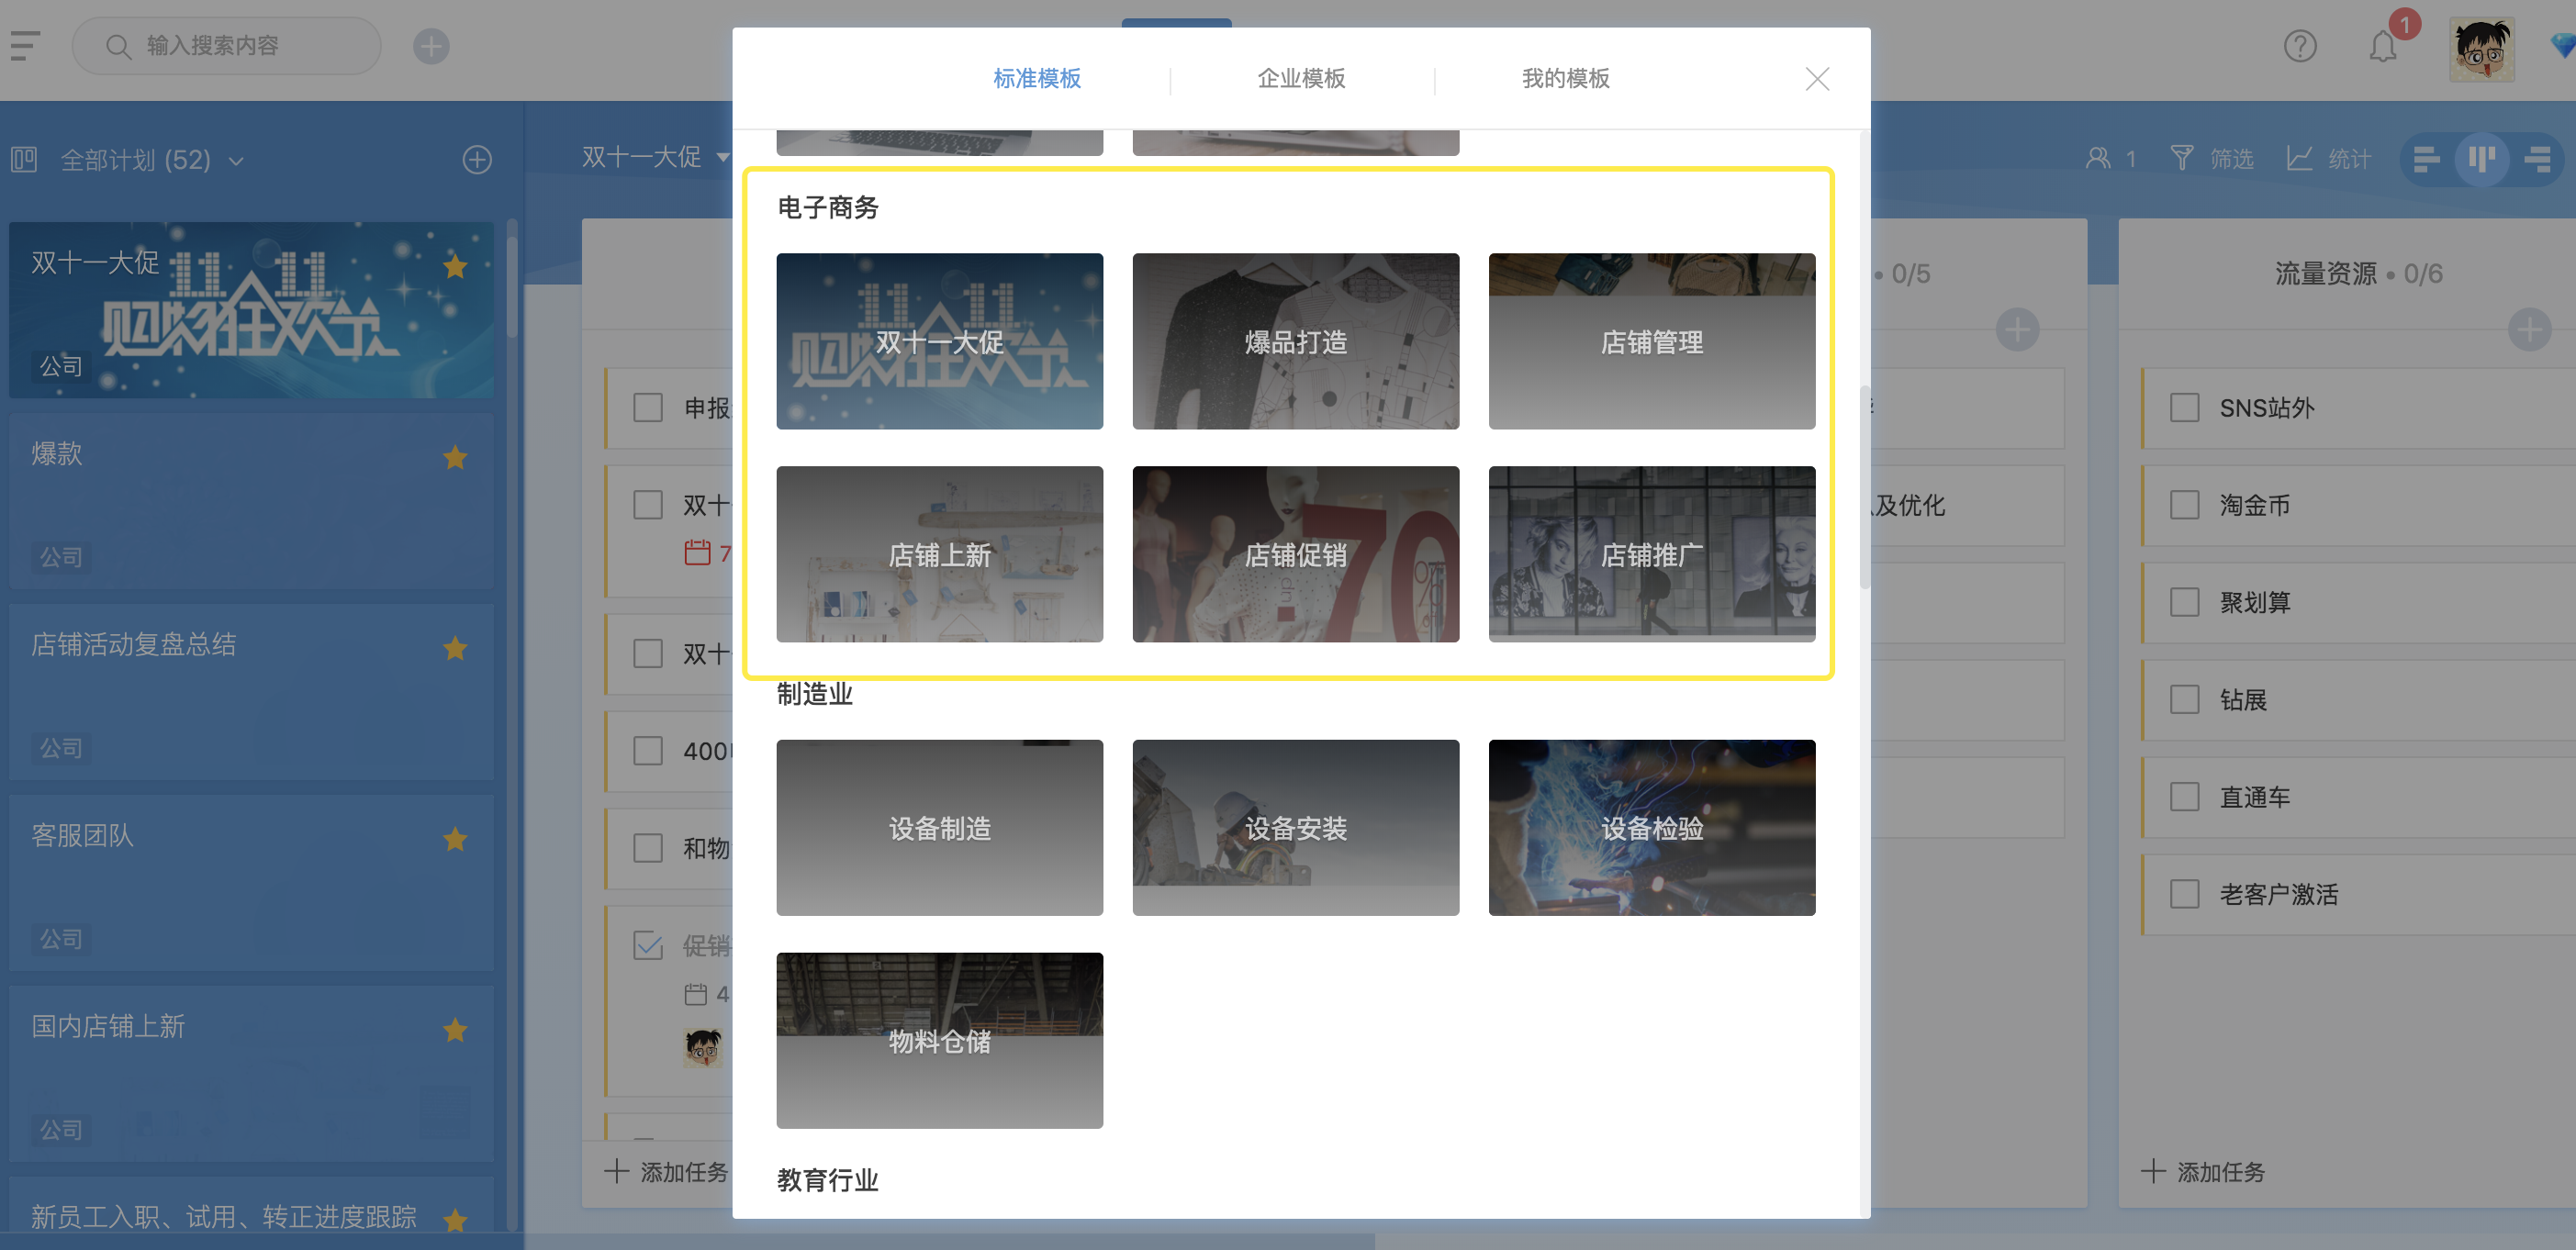Switch to right-aligned list view icon
The height and width of the screenshot is (1250, 2576).
coord(2537,159)
